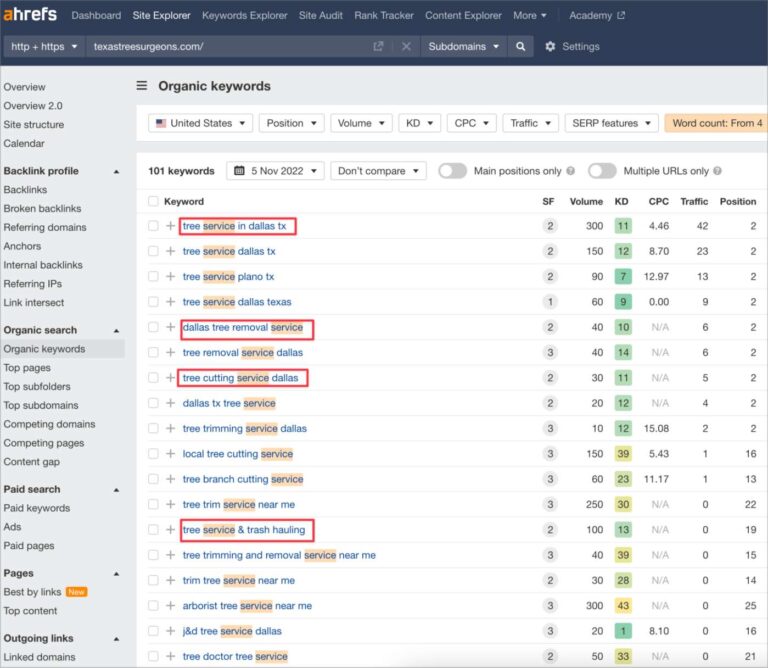This screenshot has height=668, width=768.
Task: Open Academy external link icon
Action: coord(621,15)
